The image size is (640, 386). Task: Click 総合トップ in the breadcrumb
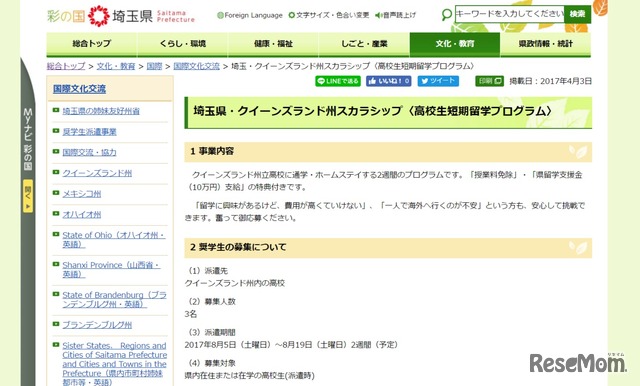click(66, 66)
